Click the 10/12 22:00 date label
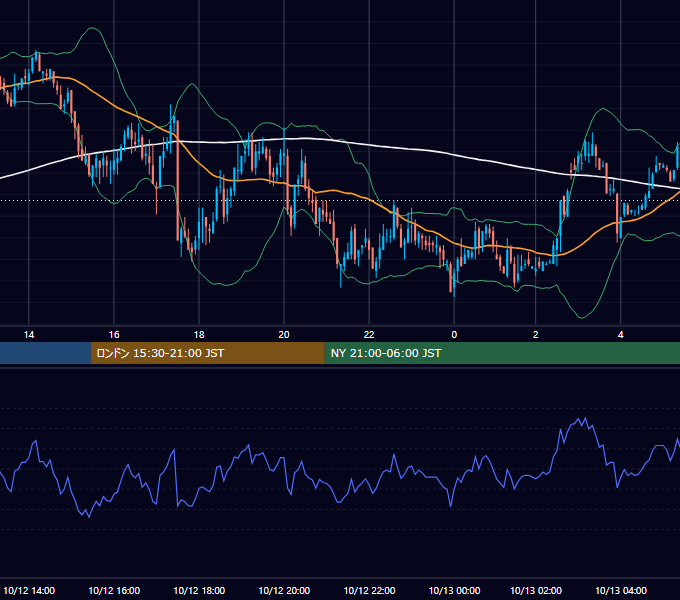Image resolution: width=680 pixels, height=600 pixels. coord(369,590)
